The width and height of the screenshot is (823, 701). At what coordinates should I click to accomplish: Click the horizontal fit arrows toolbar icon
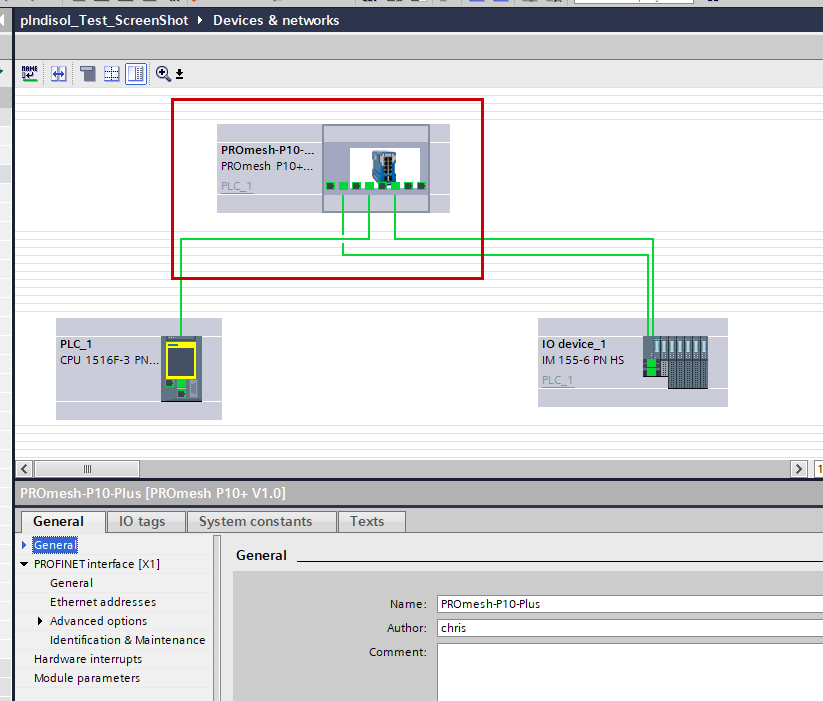58,73
